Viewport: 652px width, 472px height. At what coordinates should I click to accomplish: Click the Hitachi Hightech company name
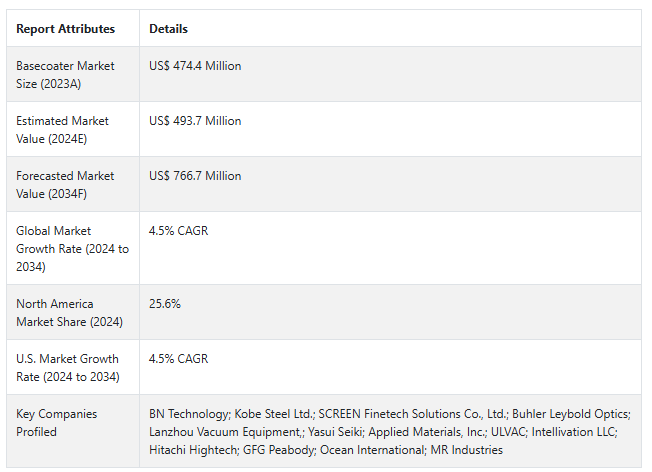point(193,450)
